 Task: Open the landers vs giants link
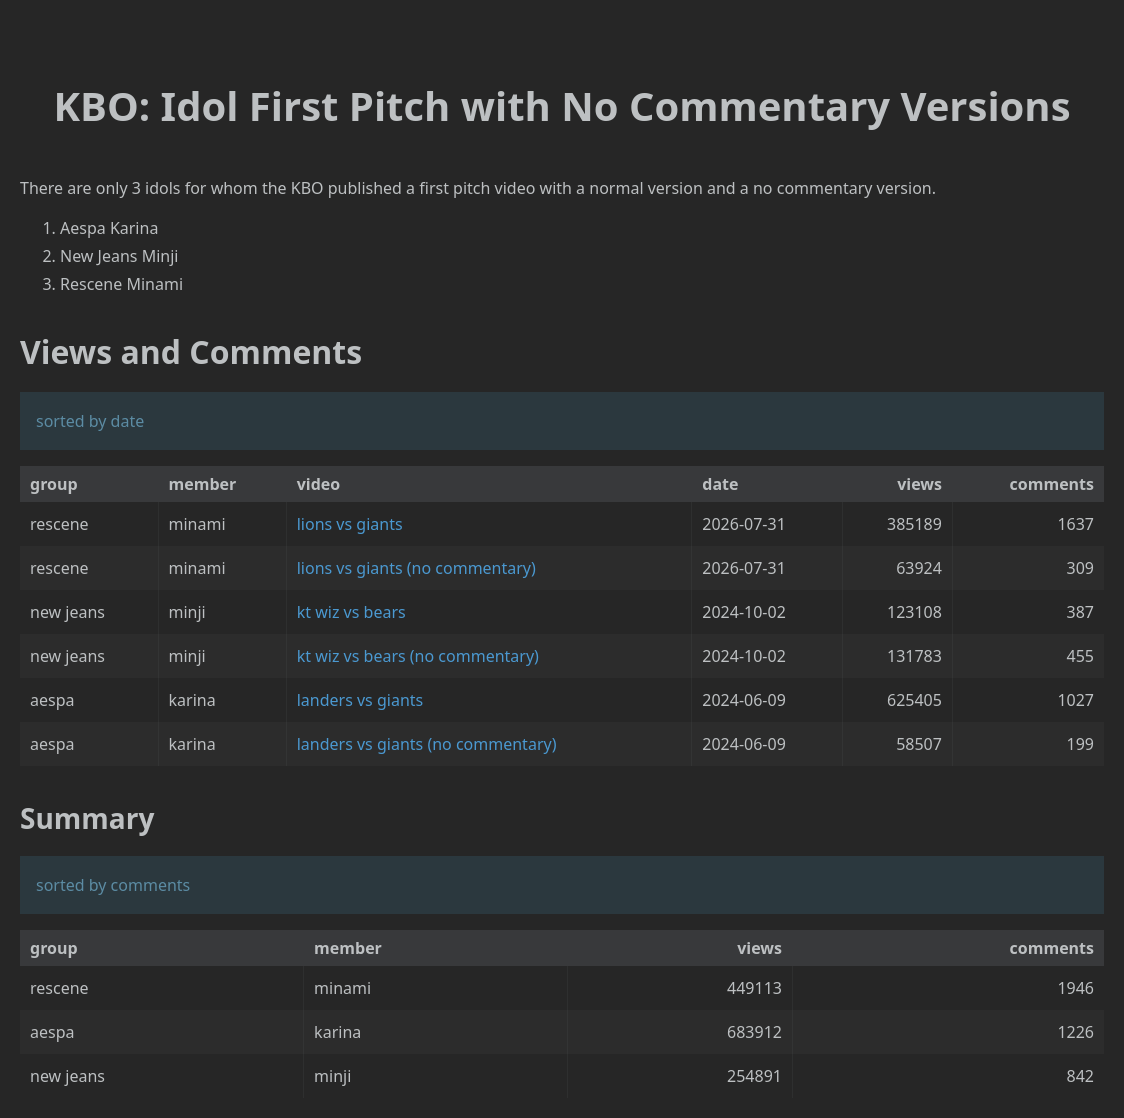click(x=359, y=701)
